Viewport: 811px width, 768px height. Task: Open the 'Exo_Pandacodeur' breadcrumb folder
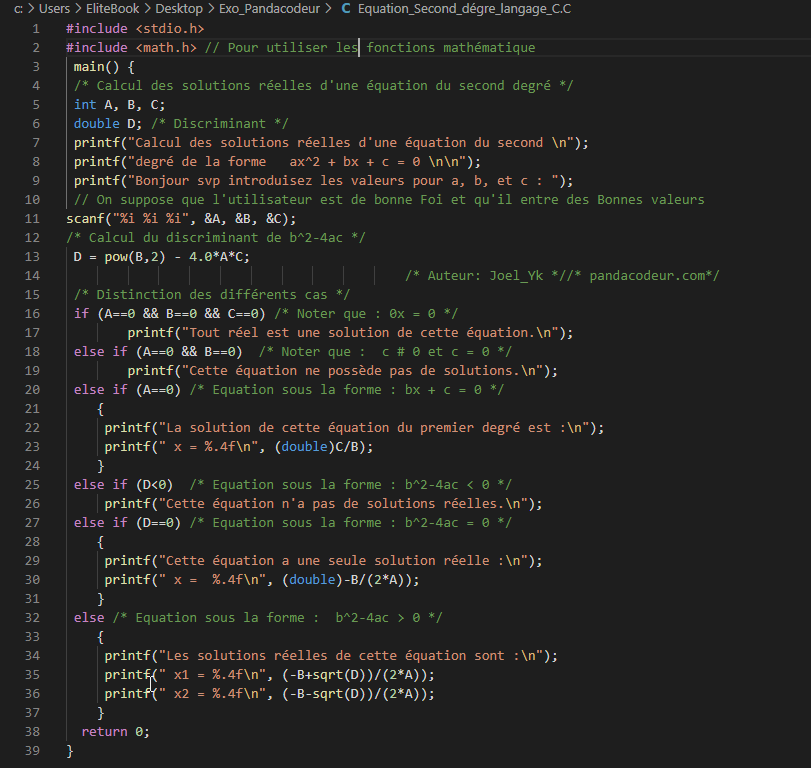point(269,9)
